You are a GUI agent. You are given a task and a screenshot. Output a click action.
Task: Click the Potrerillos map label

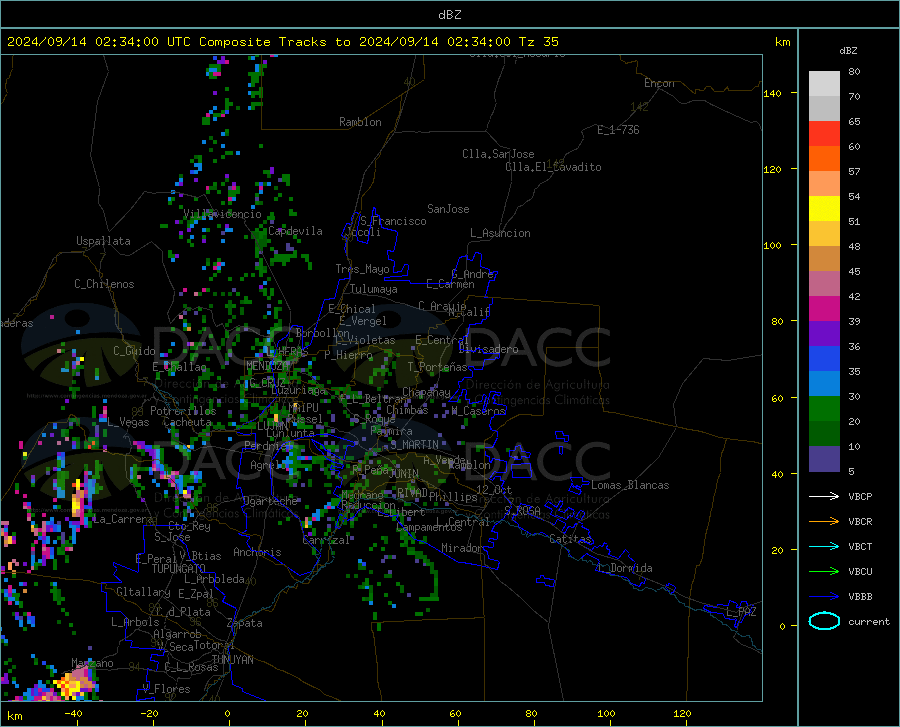point(183,411)
